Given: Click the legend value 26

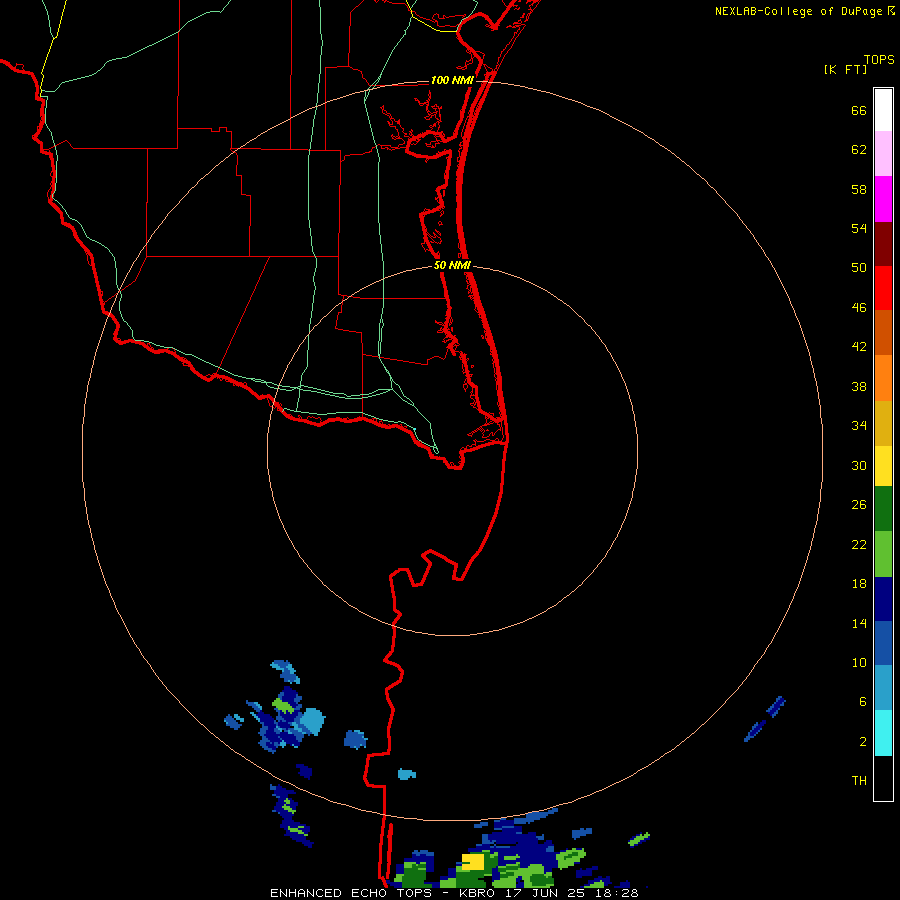Looking at the screenshot, I should pos(859,505).
